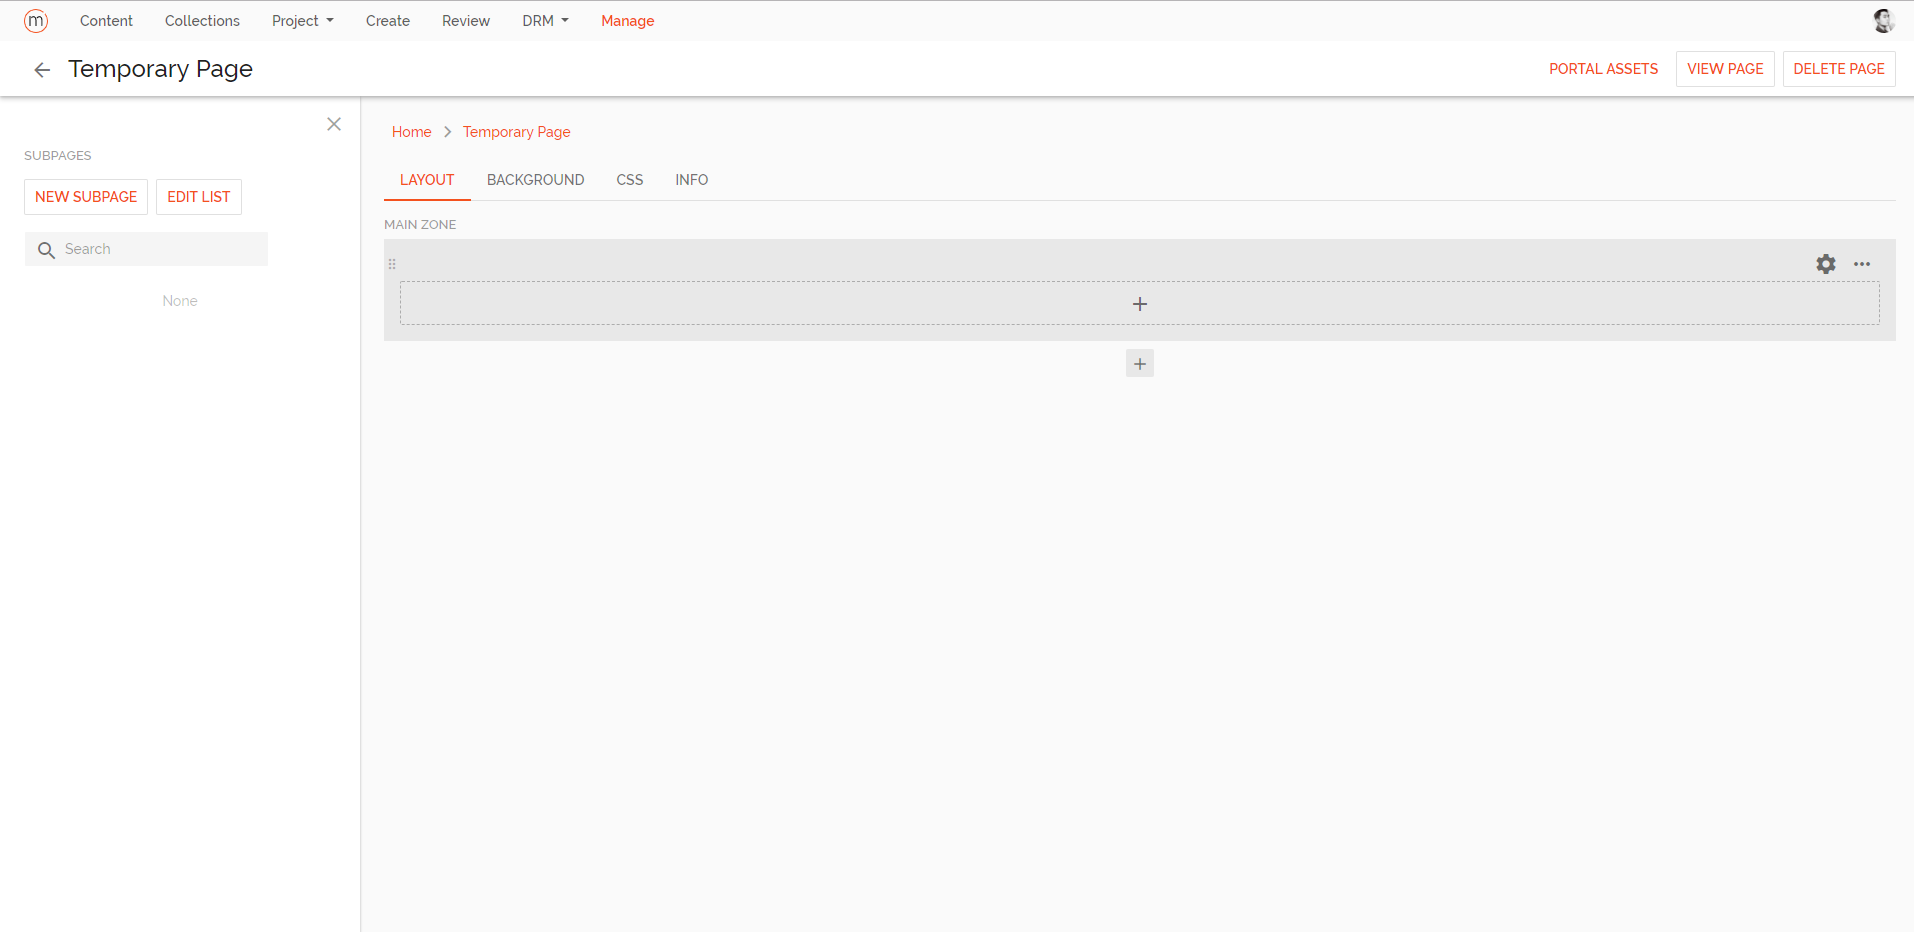The image size is (1914, 932).
Task: Add content using the plus inside the row
Action: 1139,303
